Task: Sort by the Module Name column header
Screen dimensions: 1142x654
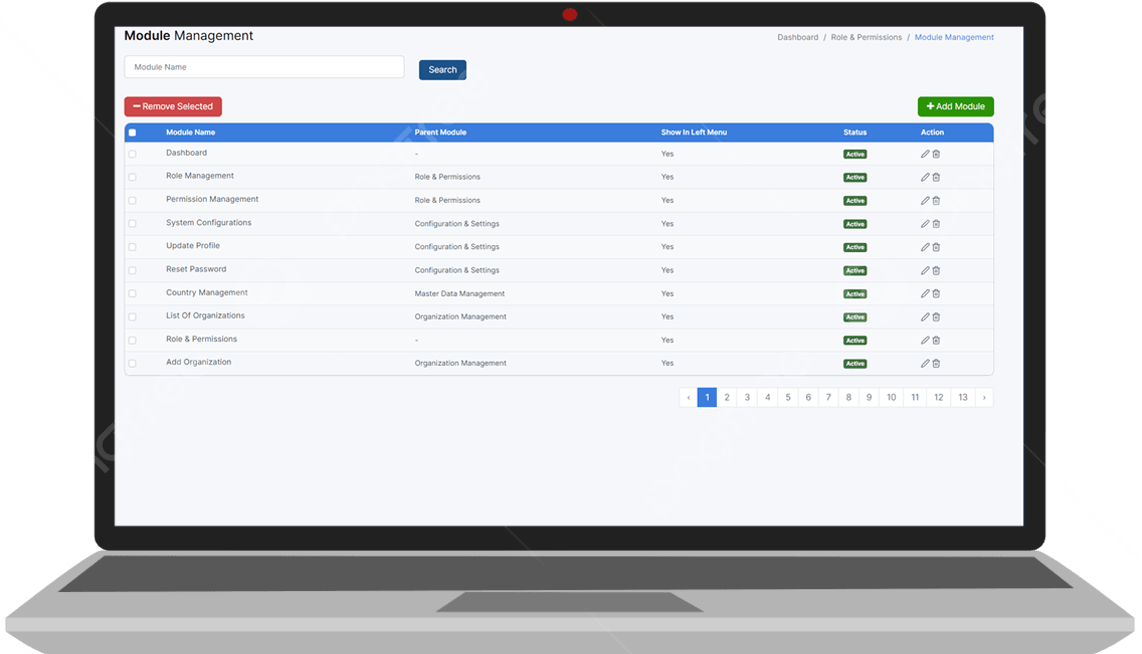Action: tap(190, 132)
